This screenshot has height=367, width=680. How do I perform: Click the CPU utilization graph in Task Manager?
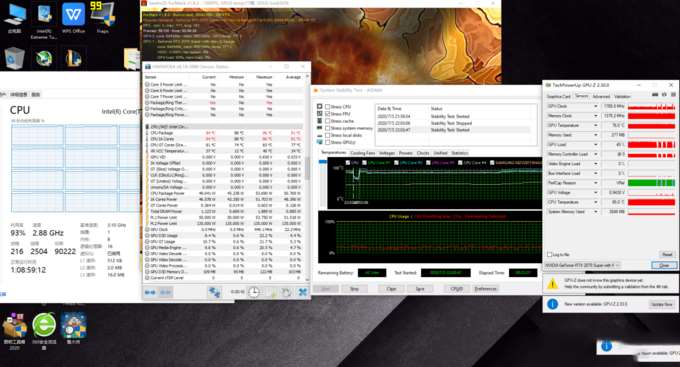75,168
